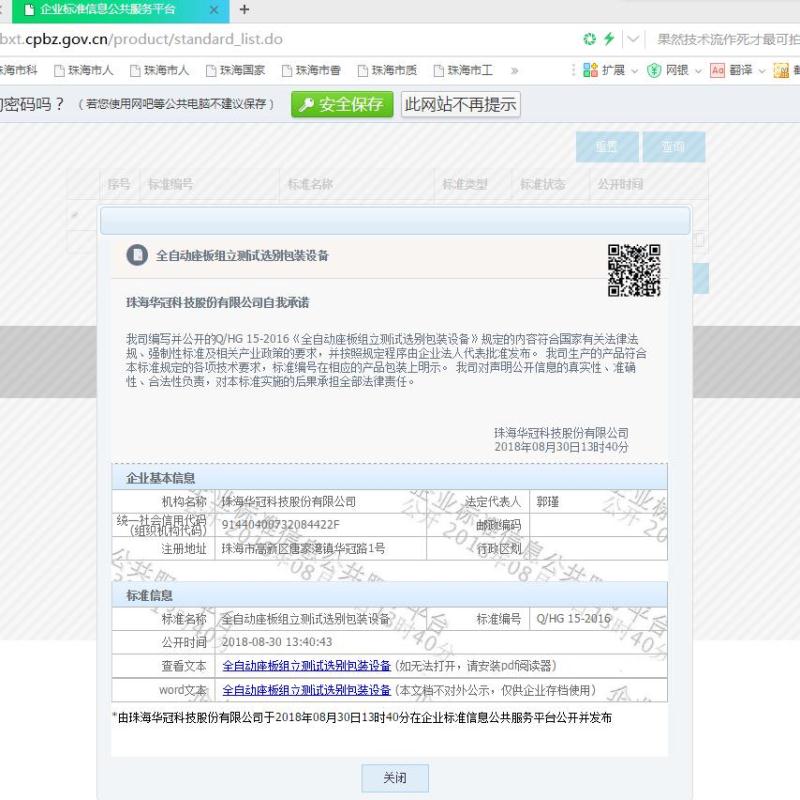The width and height of the screenshot is (800, 800).
Task: Close the 企业标准信息公共服务平台 browser tab
Action: pyautogui.click(x=214, y=10)
